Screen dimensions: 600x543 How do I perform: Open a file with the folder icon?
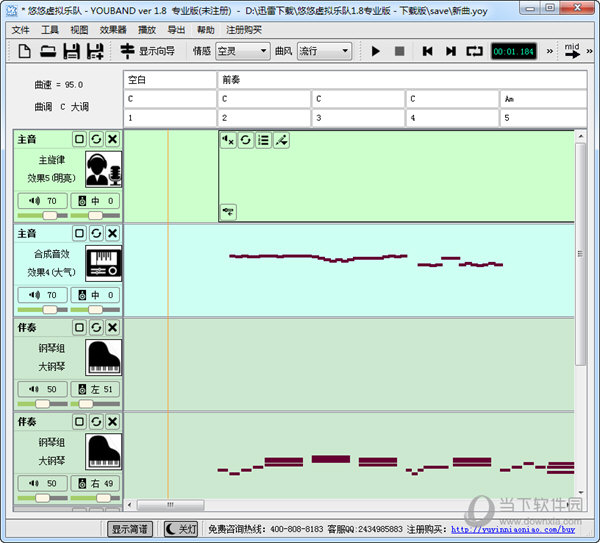coord(48,51)
